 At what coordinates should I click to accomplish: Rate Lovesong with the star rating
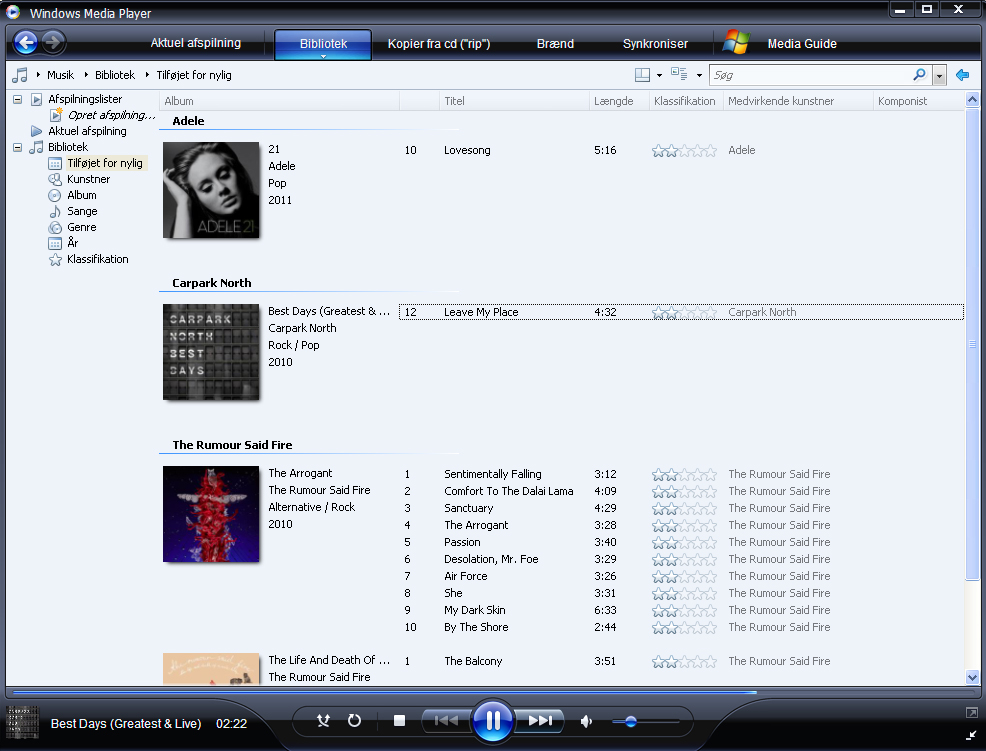pyautogui.click(x=684, y=150)
